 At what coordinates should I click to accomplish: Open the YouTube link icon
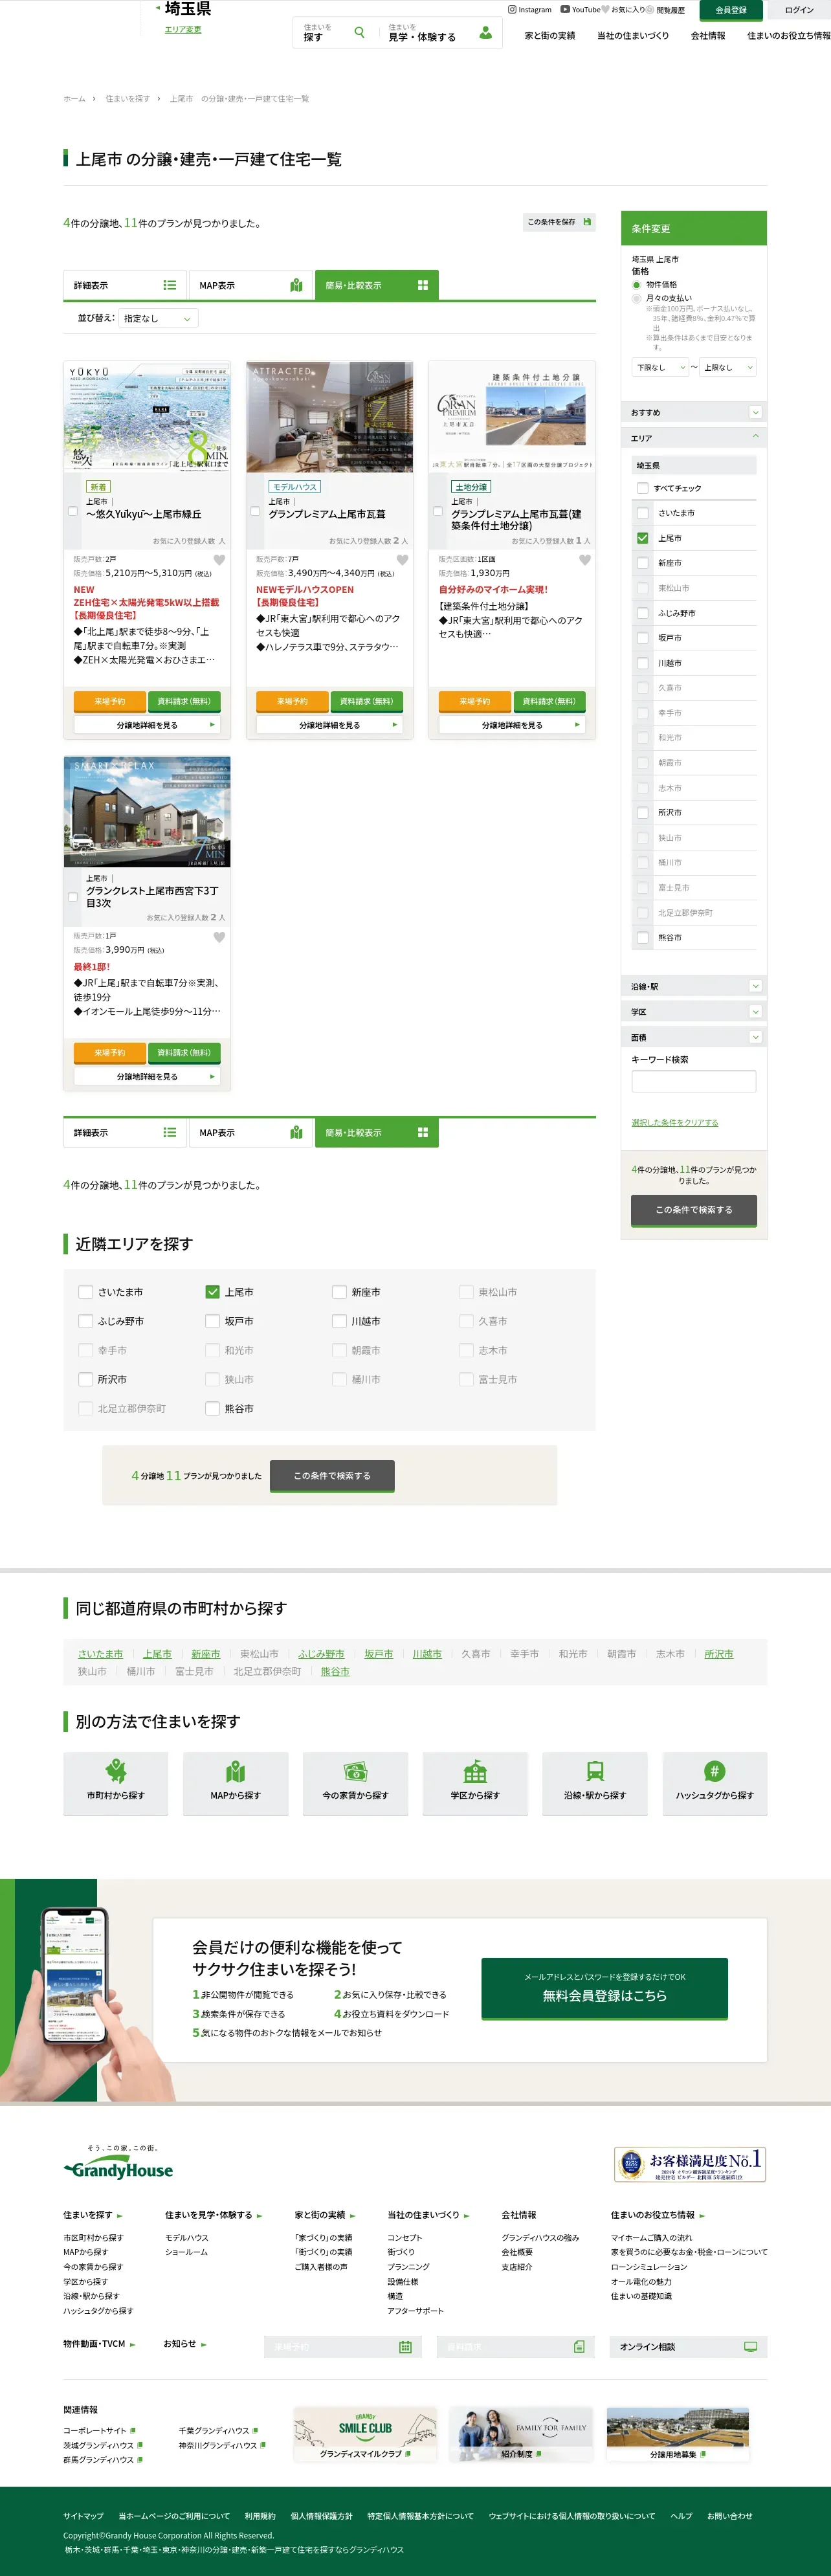tap(565, 10)
